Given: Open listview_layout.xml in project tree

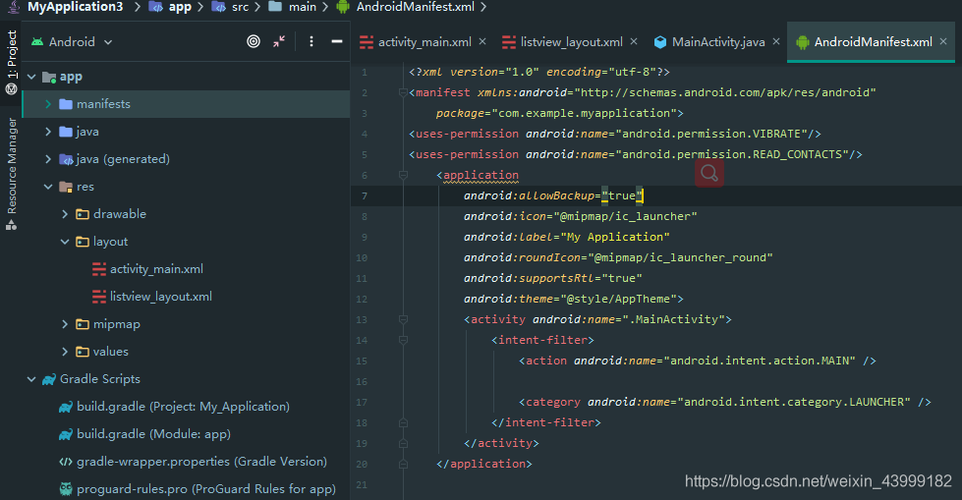Looking at the screenshot, I should point(161,296).
